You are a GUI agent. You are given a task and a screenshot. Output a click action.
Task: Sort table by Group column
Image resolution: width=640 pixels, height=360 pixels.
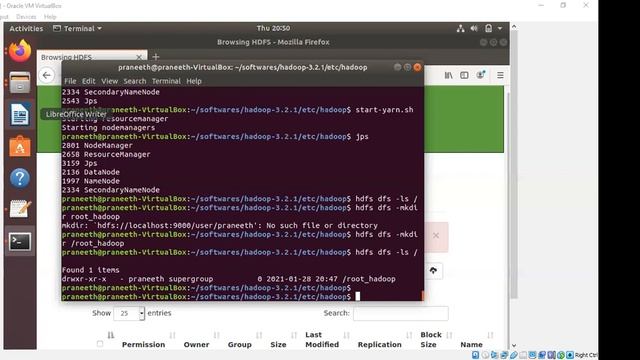240,344
